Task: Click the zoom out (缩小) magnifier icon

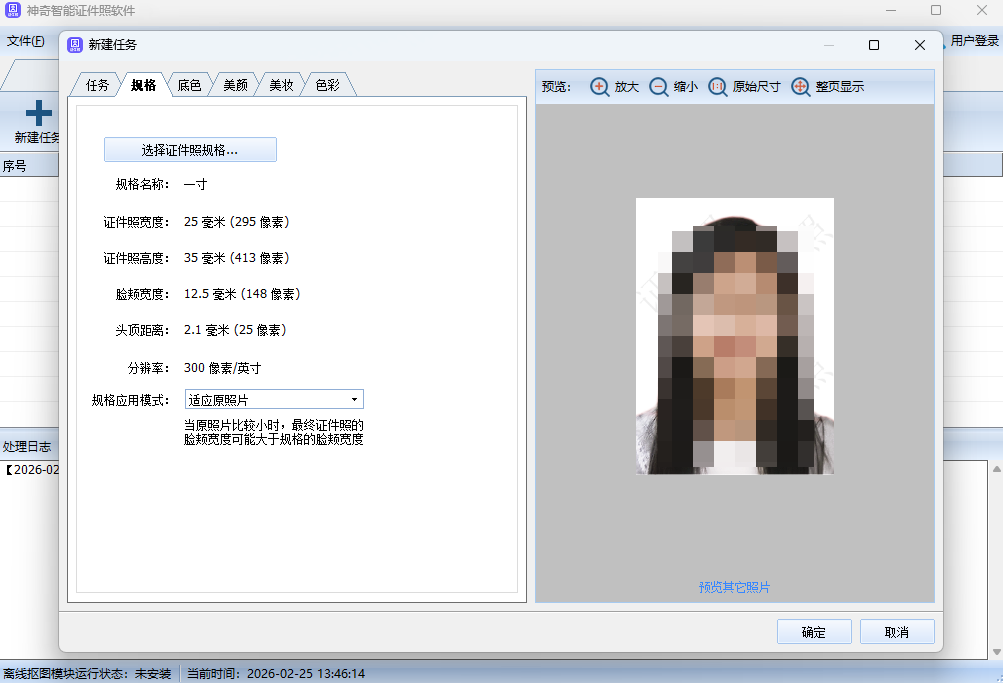Action: tap(659, 87)
